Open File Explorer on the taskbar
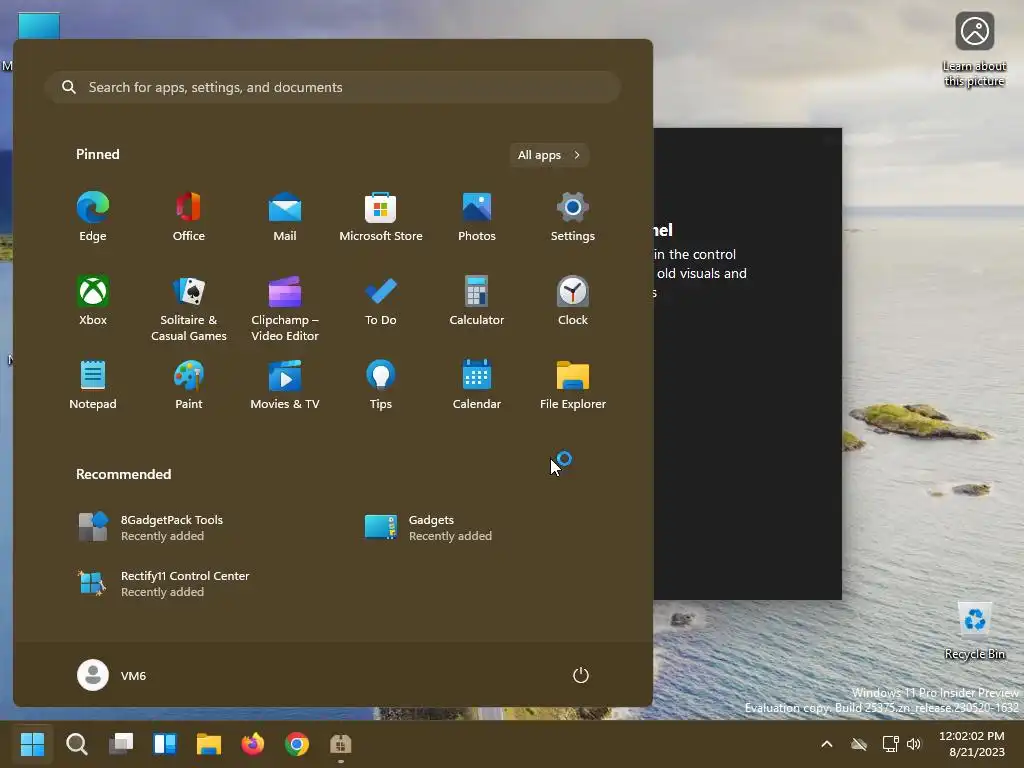The image size is (1024, 768). (x=209, y=743)
